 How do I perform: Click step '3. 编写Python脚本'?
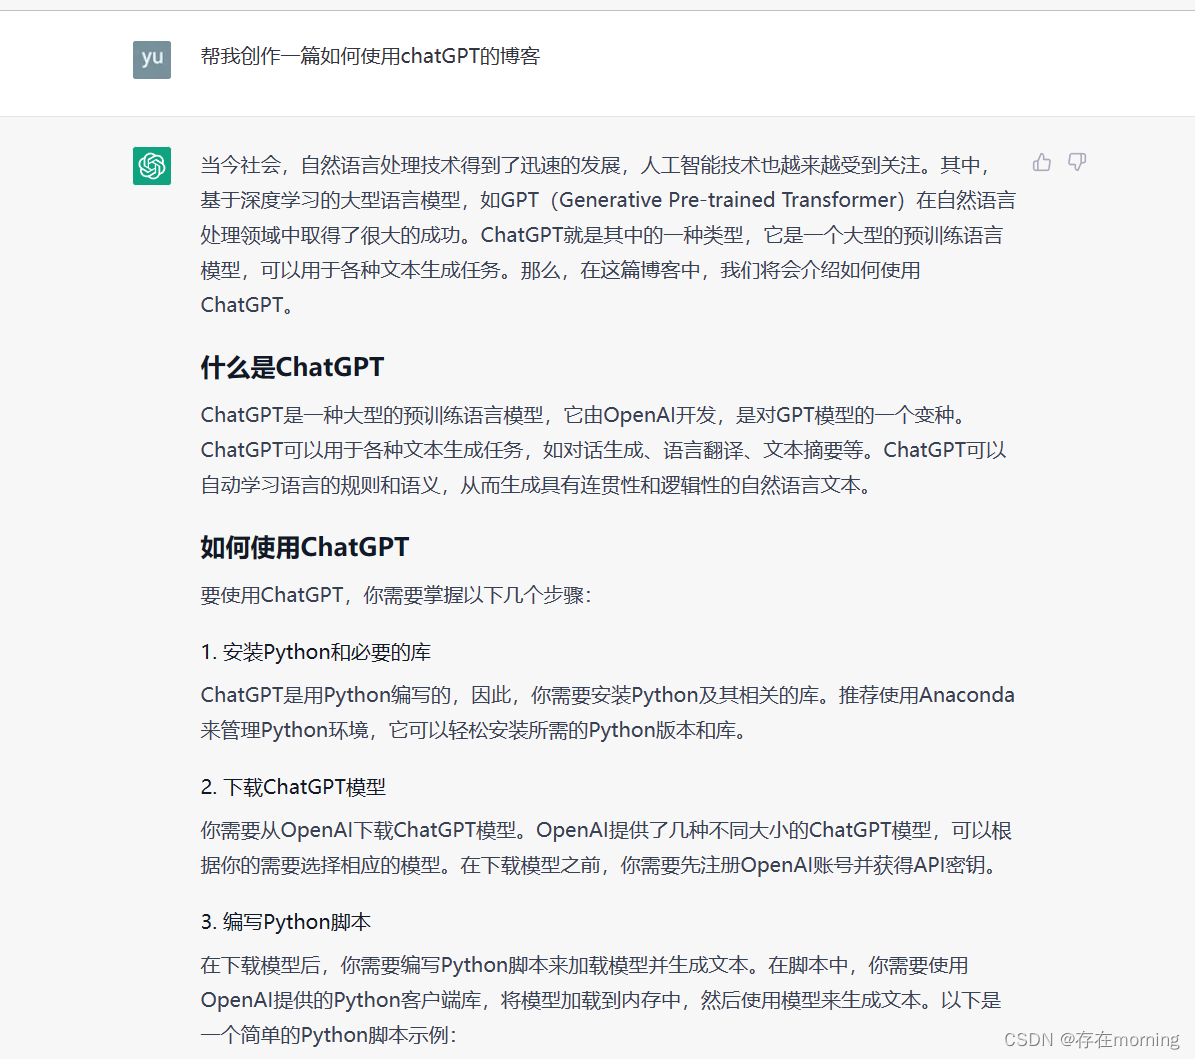(286, 922)
